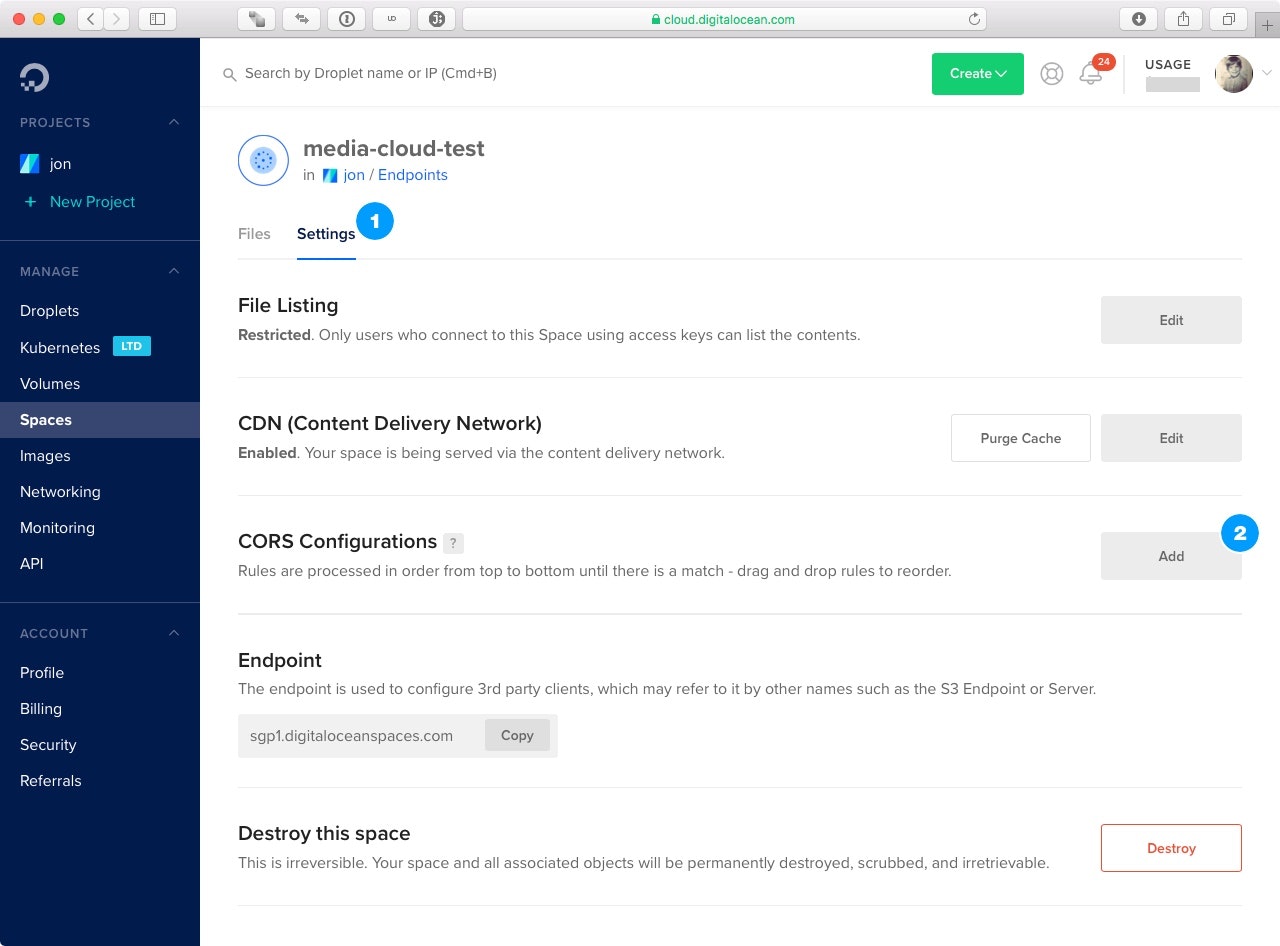Image resolution: width=1280 pixels, height=946 pixels.
Task: Open Images in sidebar
Action: 45,456
